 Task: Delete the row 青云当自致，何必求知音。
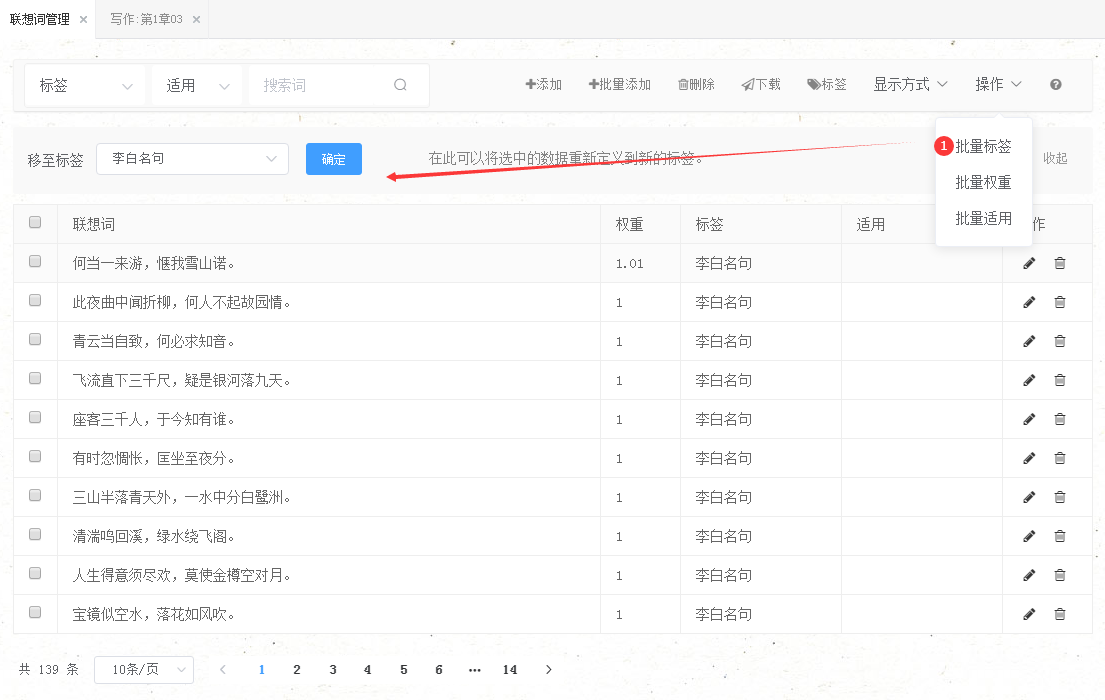(x=1059, y=341)
